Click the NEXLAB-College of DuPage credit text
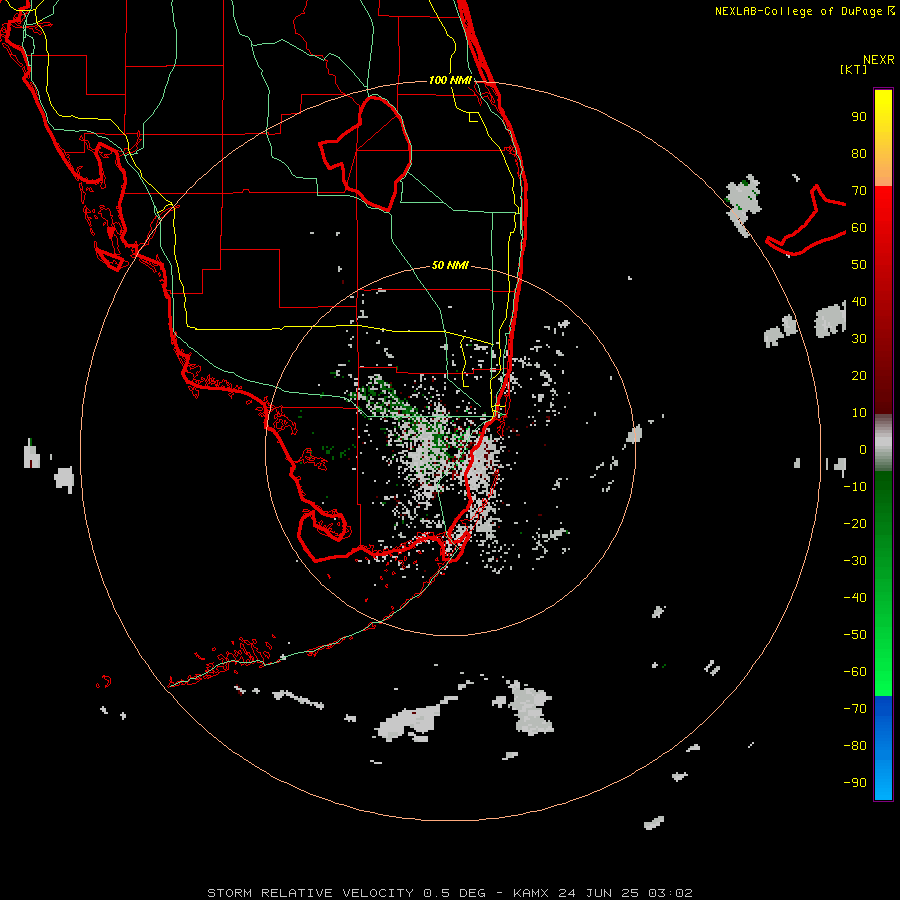Screen dimensions: 900x900 coord(798,11)
